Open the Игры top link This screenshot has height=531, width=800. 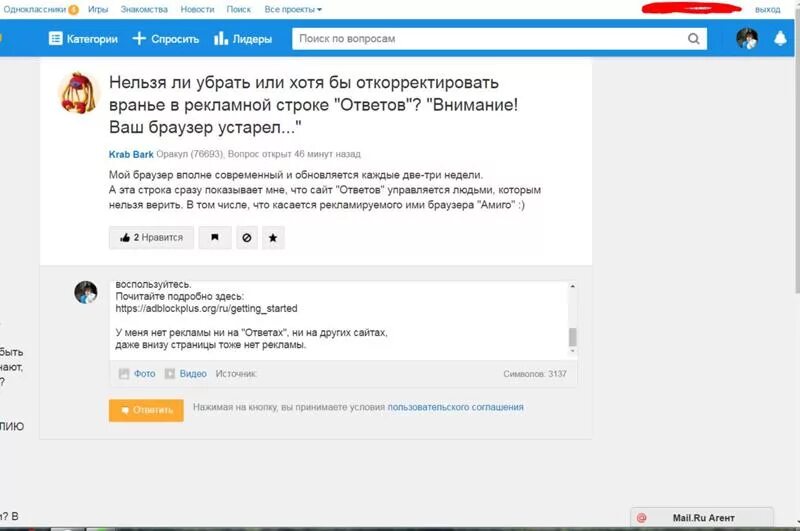(x=98, y=9)
